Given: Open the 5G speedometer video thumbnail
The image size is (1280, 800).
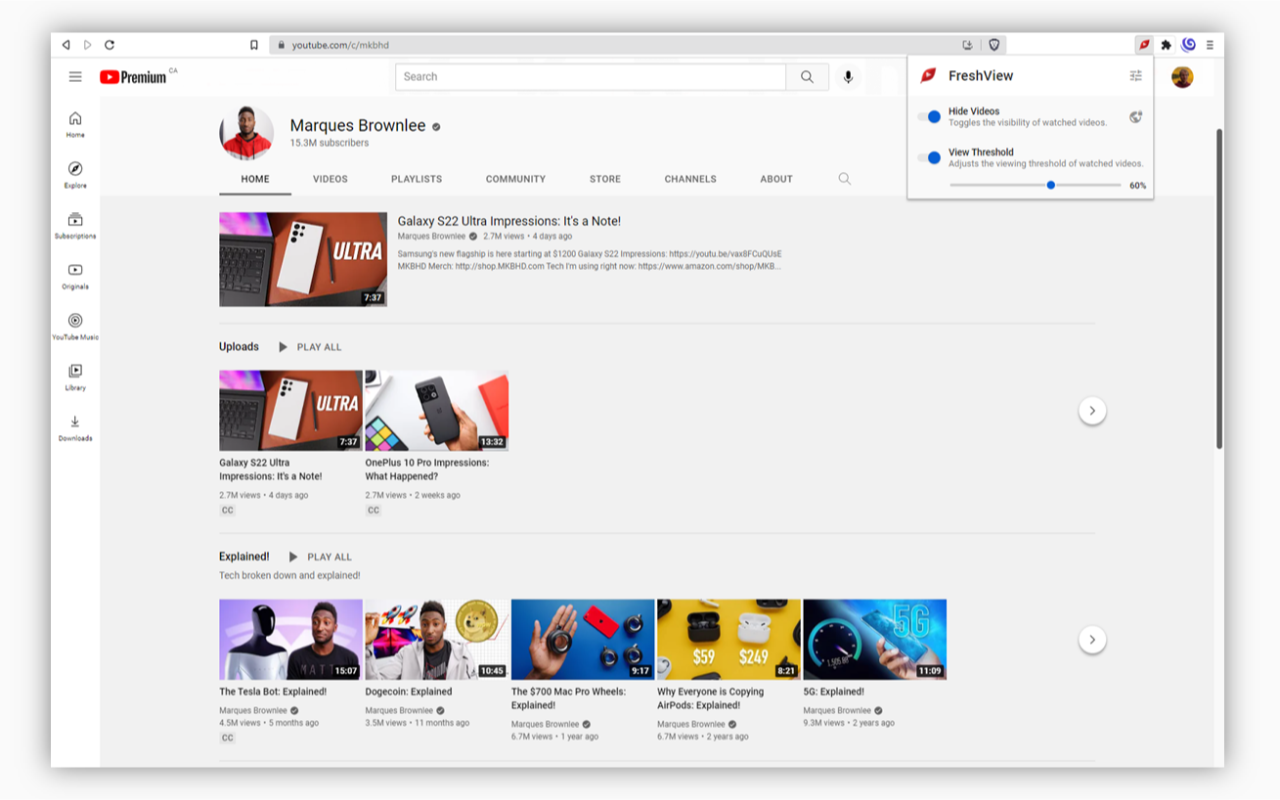Looking at the screenshot, I should tap(875, 640).
